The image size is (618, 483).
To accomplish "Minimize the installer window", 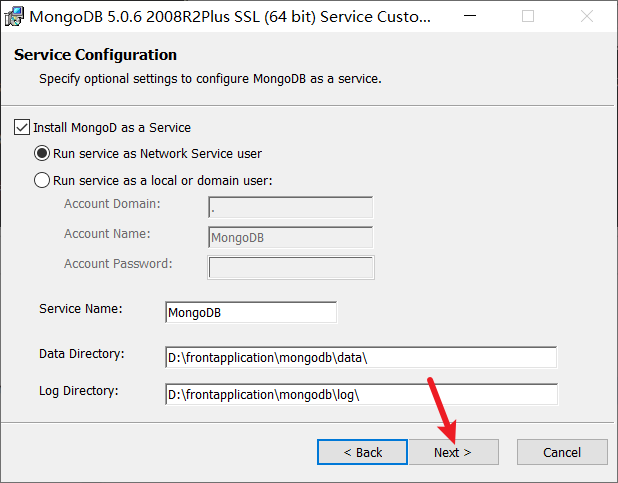I will (x=470, y=16).
